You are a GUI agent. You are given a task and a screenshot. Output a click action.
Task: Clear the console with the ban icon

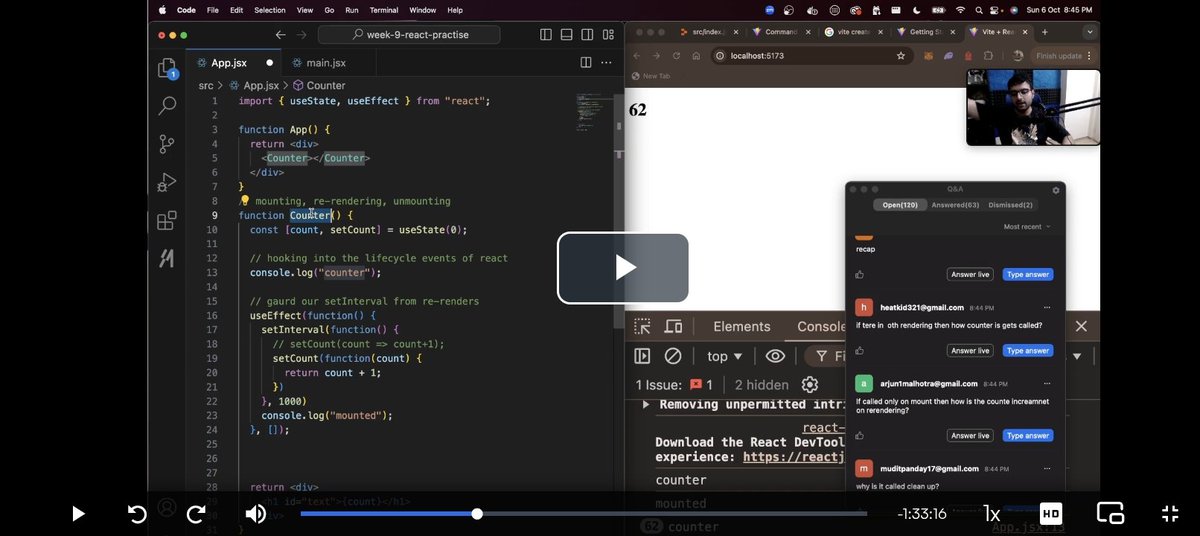coord(673,356)
